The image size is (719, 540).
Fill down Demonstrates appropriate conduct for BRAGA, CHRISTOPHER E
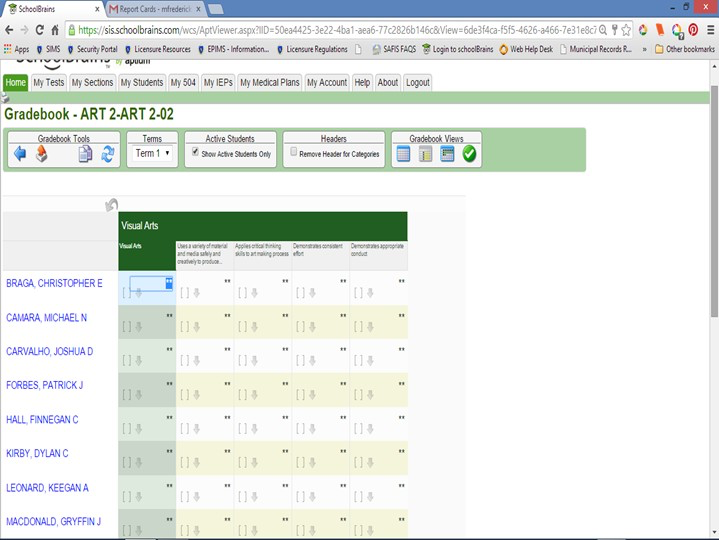(370, 293)
